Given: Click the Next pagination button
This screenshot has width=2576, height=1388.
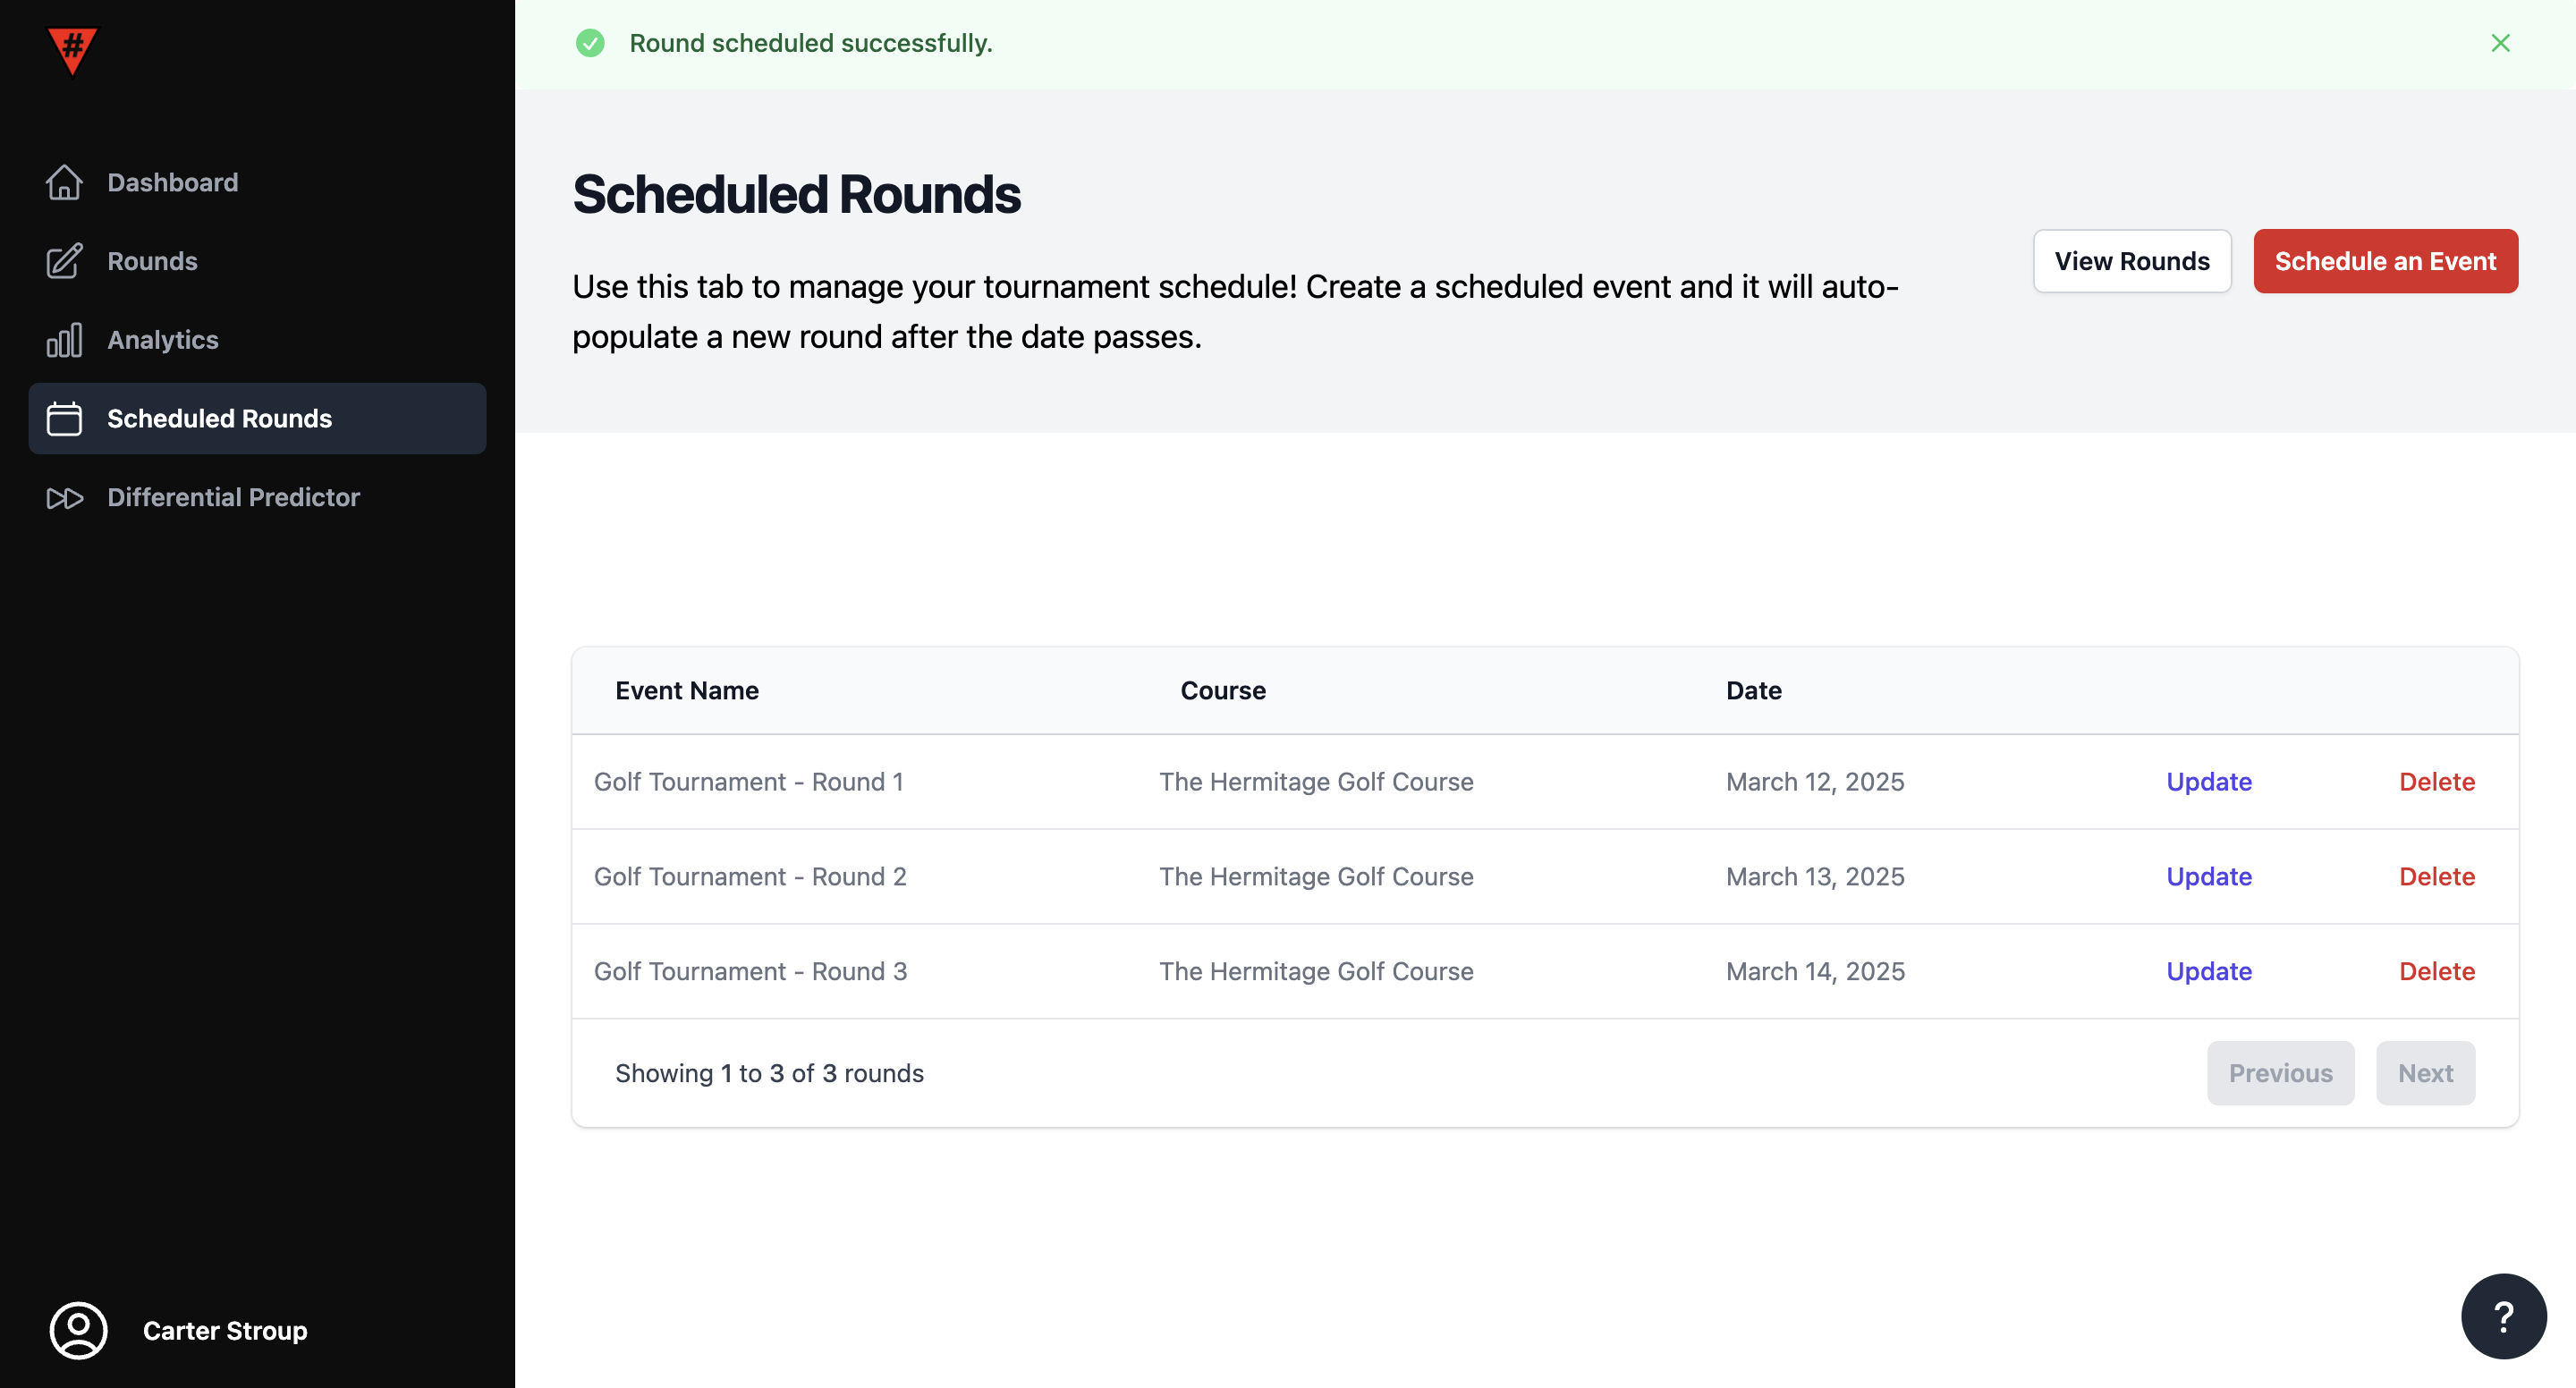Looking at the screenshot, I should click(2424, 1073).
